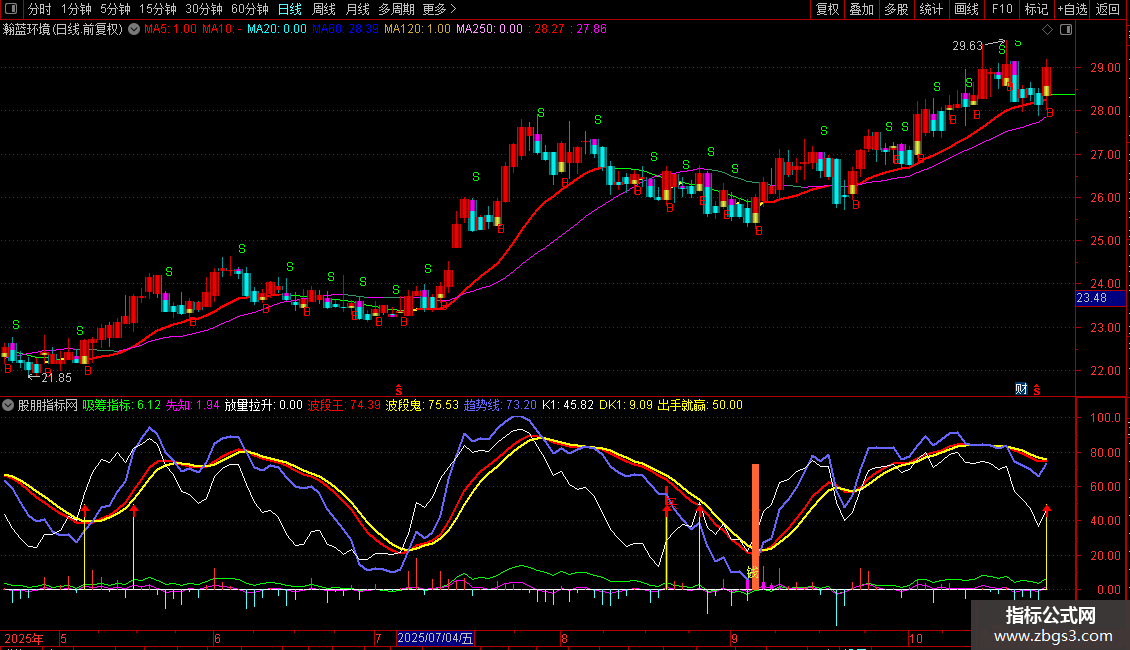Click the 复权 adjustment button
The image size is (1130, 650).
(827, 9)
